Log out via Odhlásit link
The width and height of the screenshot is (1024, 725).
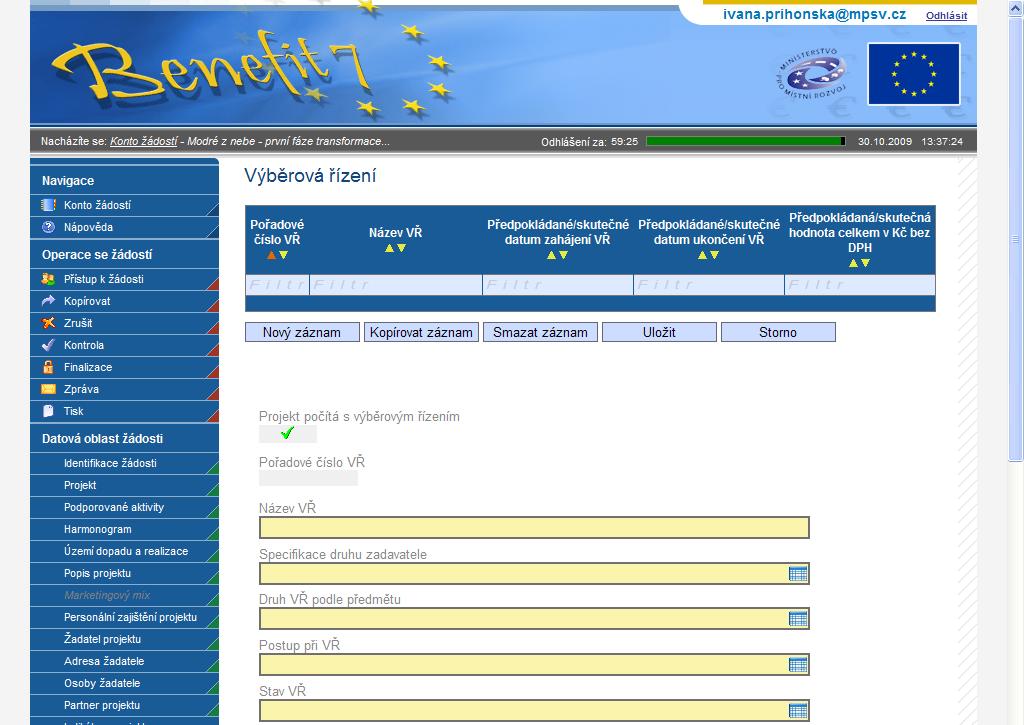coord(946,16)
